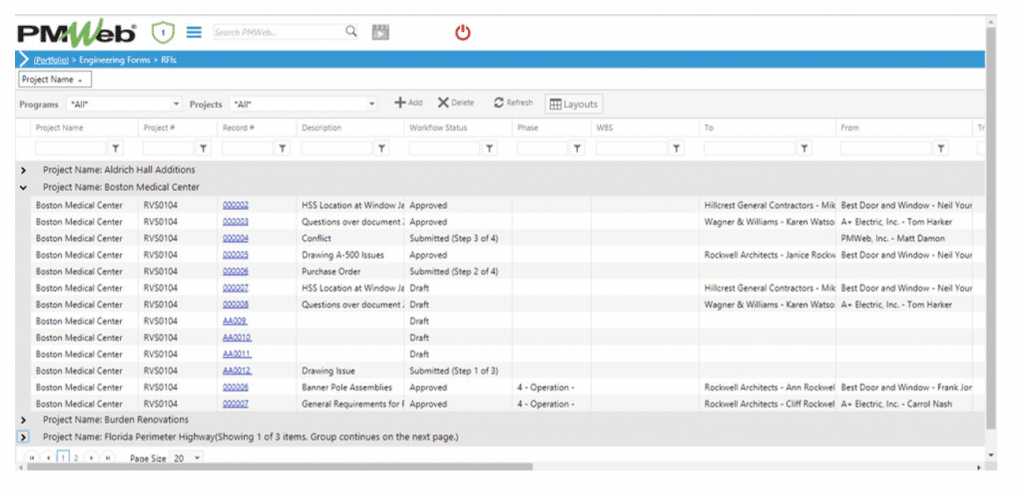Go to first page pager icon
The height and width of the screenshot is (491, 1024).
pos(31,458)
